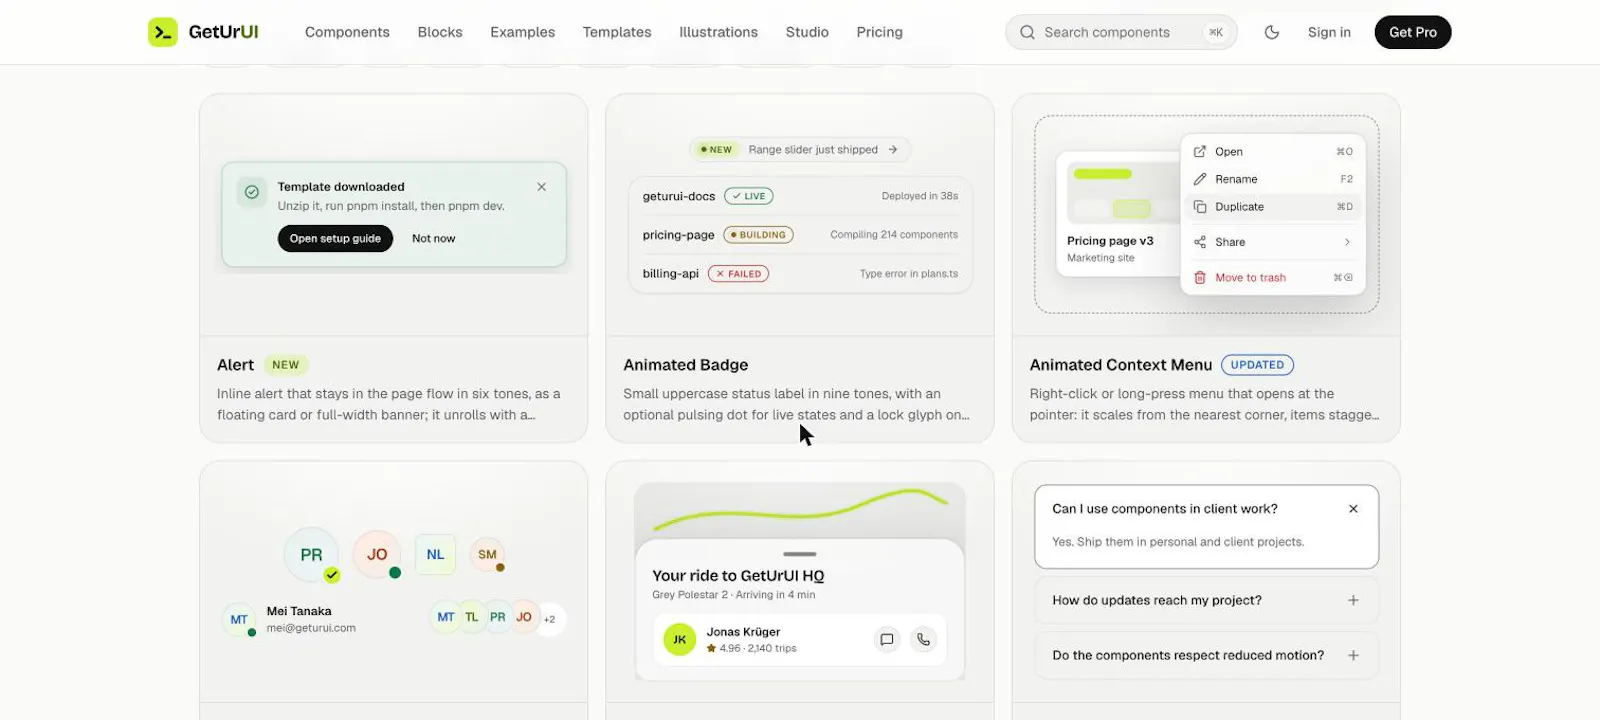Screen dimensions: 1600x720
Task: Open the Pricing nav item
Action: [880, 32]
